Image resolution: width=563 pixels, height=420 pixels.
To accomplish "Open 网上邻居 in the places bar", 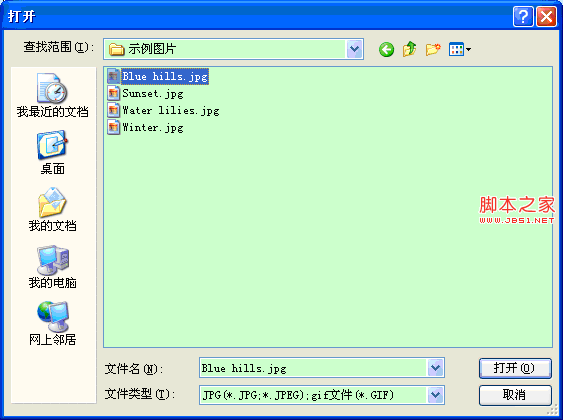I will pos(52,323).
